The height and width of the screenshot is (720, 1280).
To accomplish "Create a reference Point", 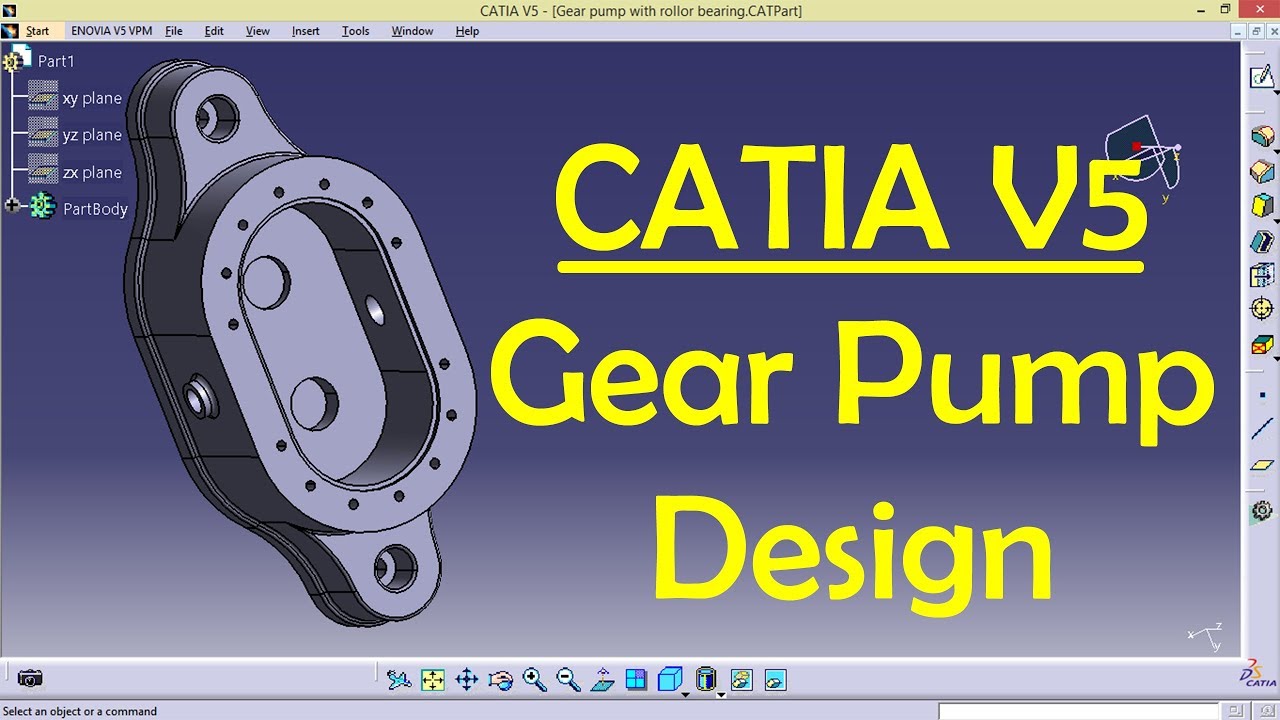I will tap(1262, 395).
